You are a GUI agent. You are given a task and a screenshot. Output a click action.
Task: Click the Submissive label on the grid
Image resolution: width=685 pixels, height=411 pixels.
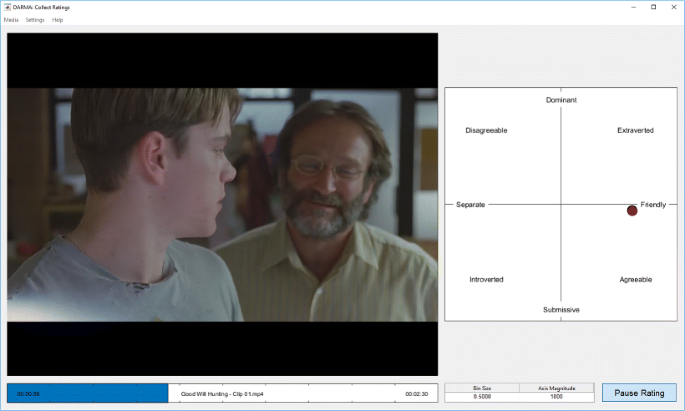561,310
